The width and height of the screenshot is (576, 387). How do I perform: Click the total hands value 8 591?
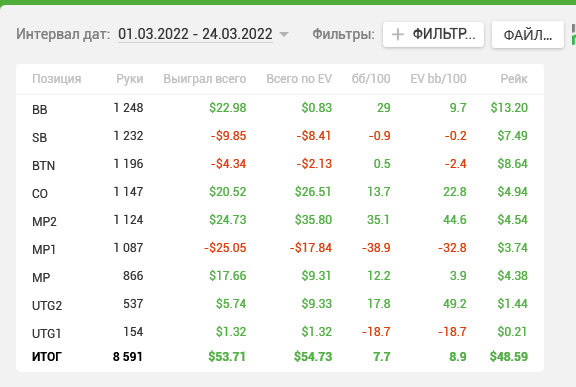127,357
